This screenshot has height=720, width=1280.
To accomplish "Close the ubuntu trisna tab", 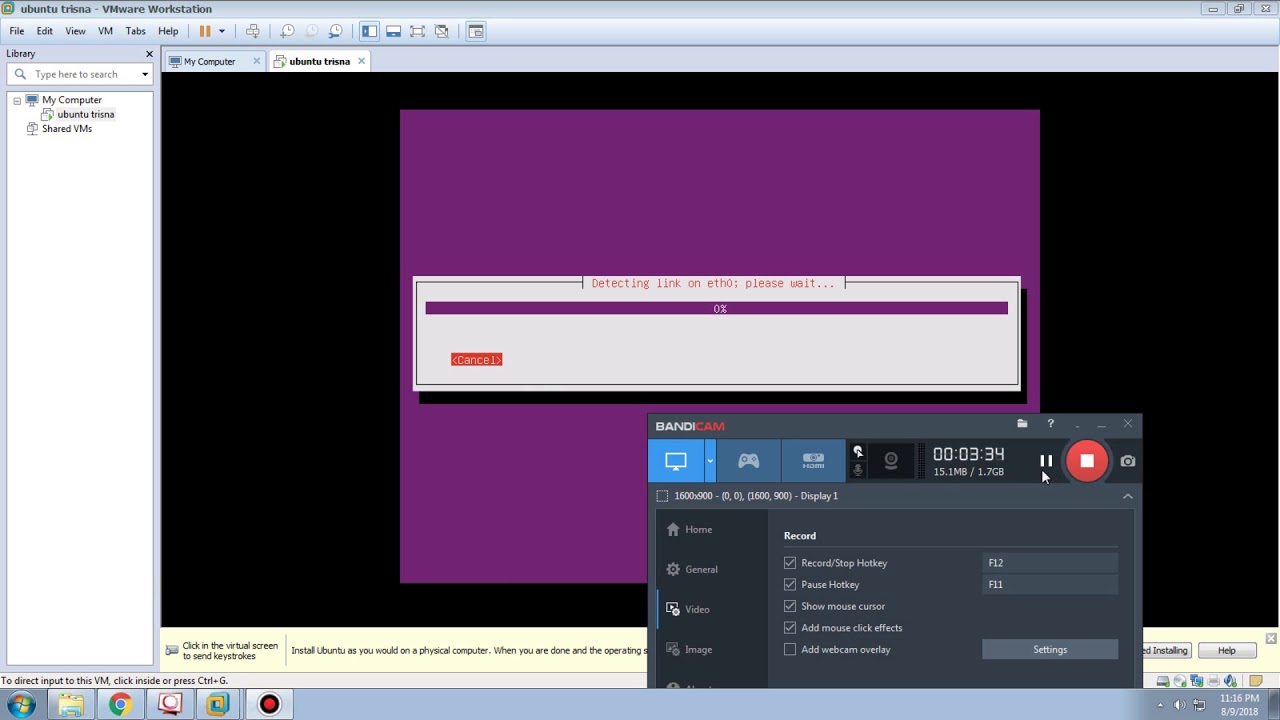I will click(x=361, y=61).
